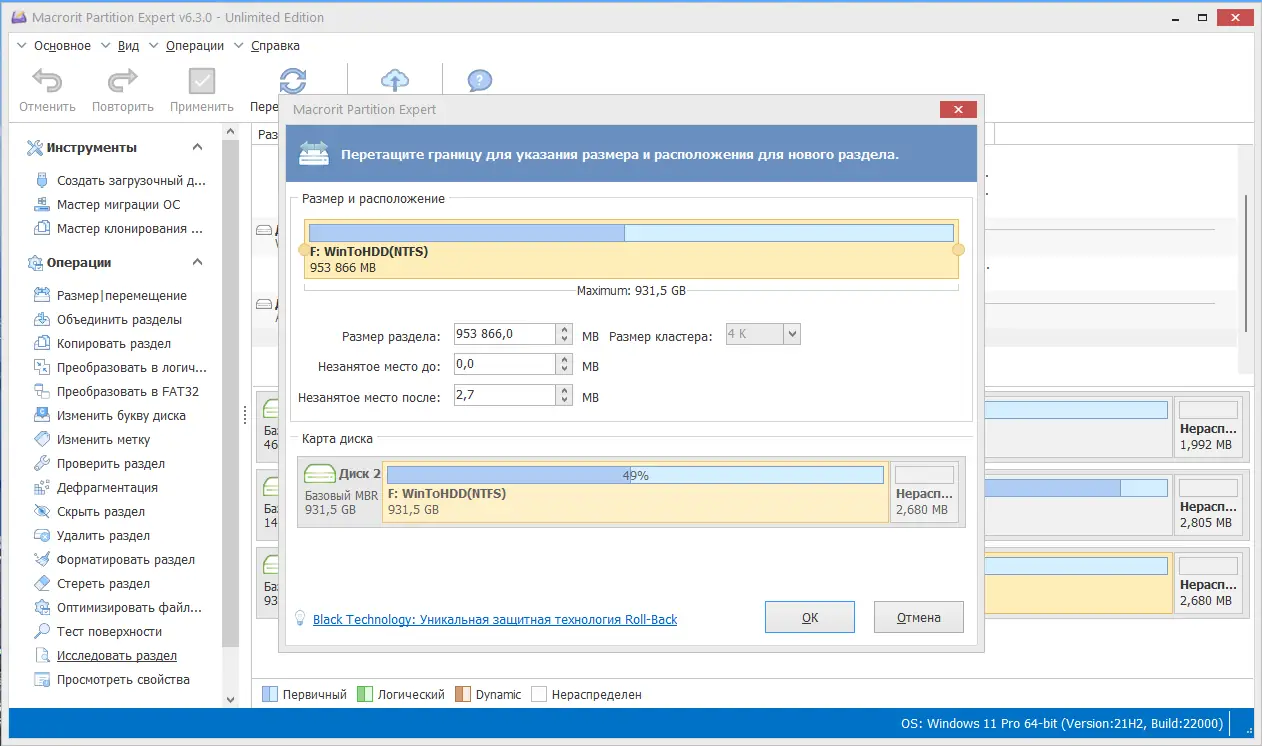
Task: Choose Форматировать раздел operation
Action: (x=114, y=560)
